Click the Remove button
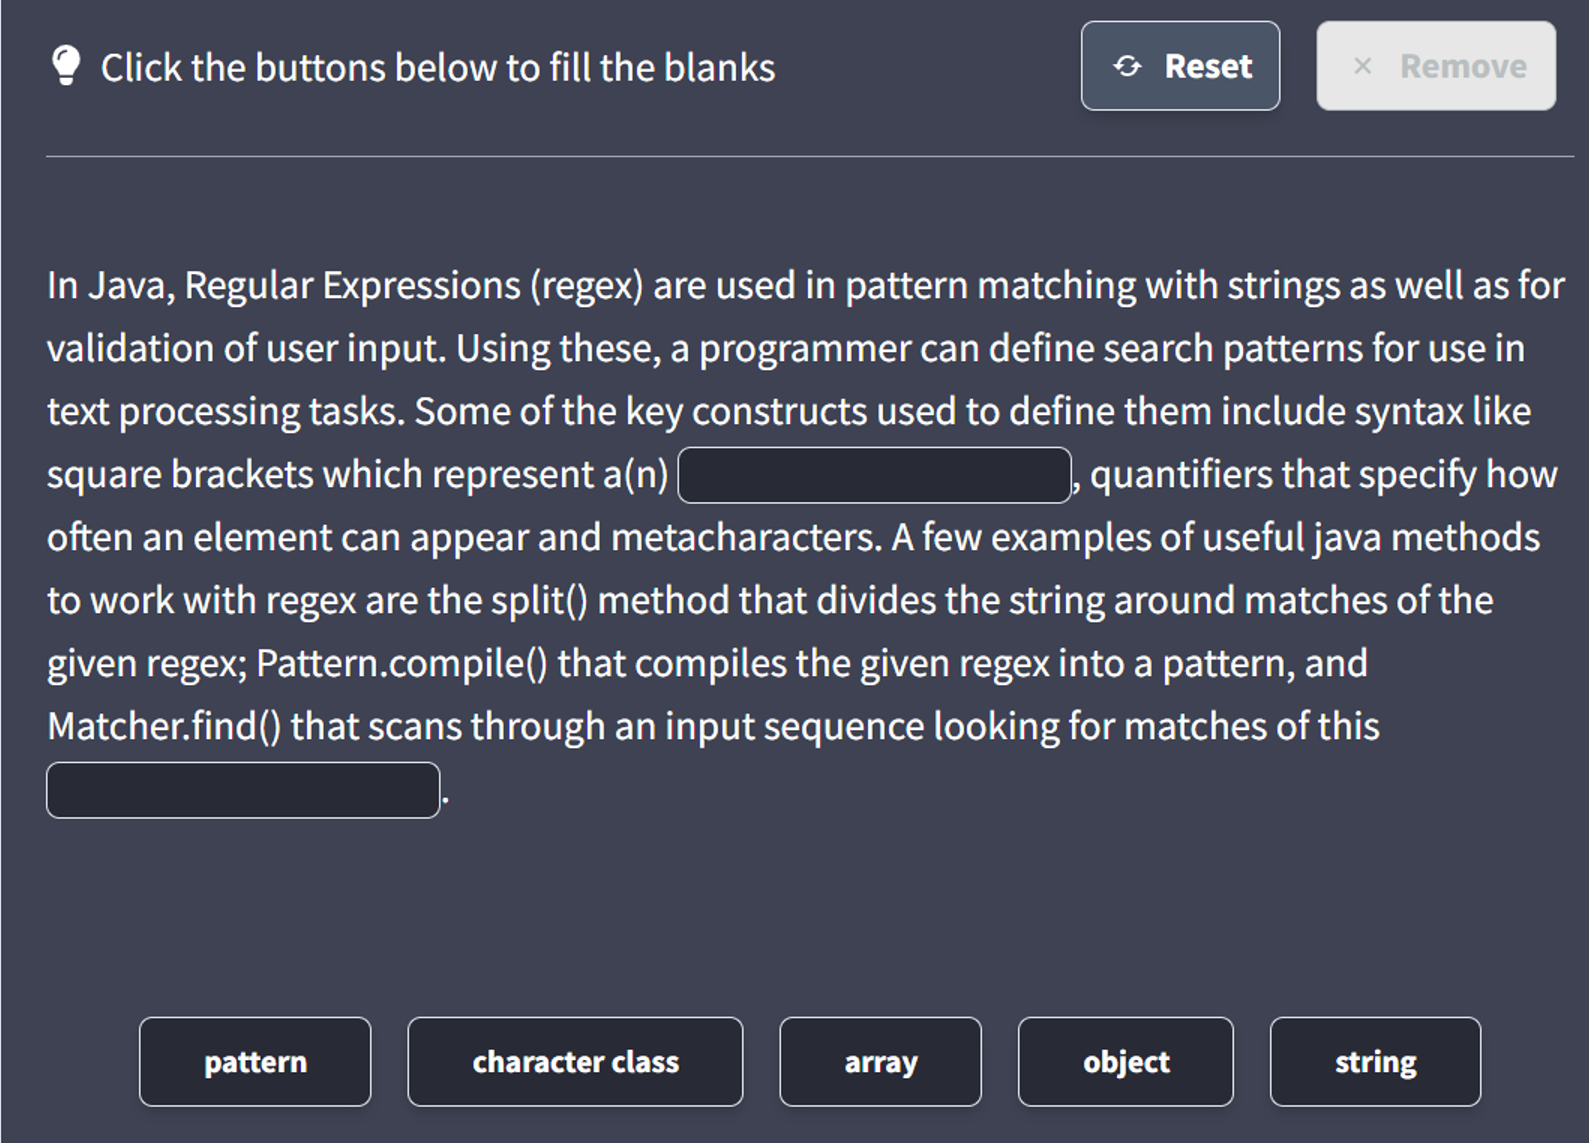1589x1143 pixels. click(x=1435, y=66)
